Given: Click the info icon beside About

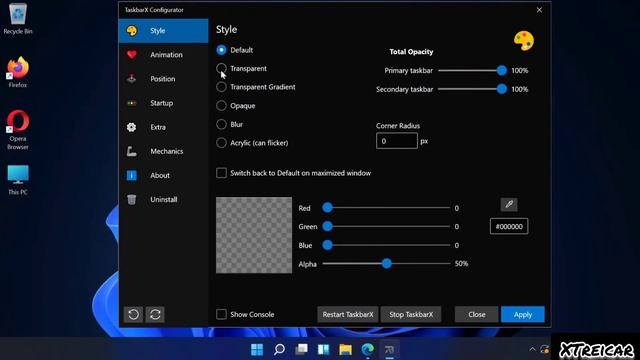Looking at the screenshot, I should coord(131,175).
